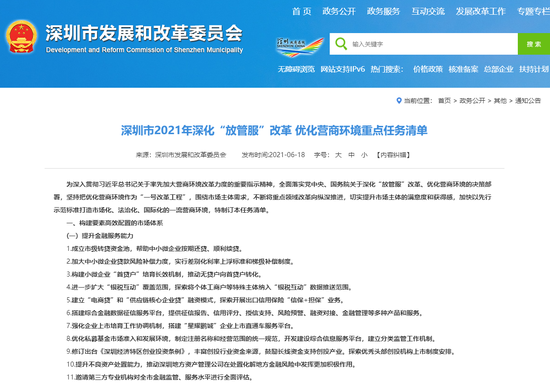Click English subtitle Development and Reform Commission
Image resolution: width=550 pixels, height=385 pixels.
(x=145, y=50)
